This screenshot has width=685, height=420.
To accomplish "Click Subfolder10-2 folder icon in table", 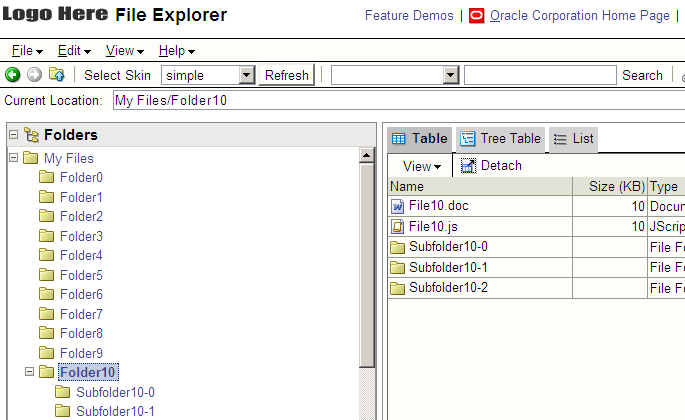I will (x=398, y=288).
